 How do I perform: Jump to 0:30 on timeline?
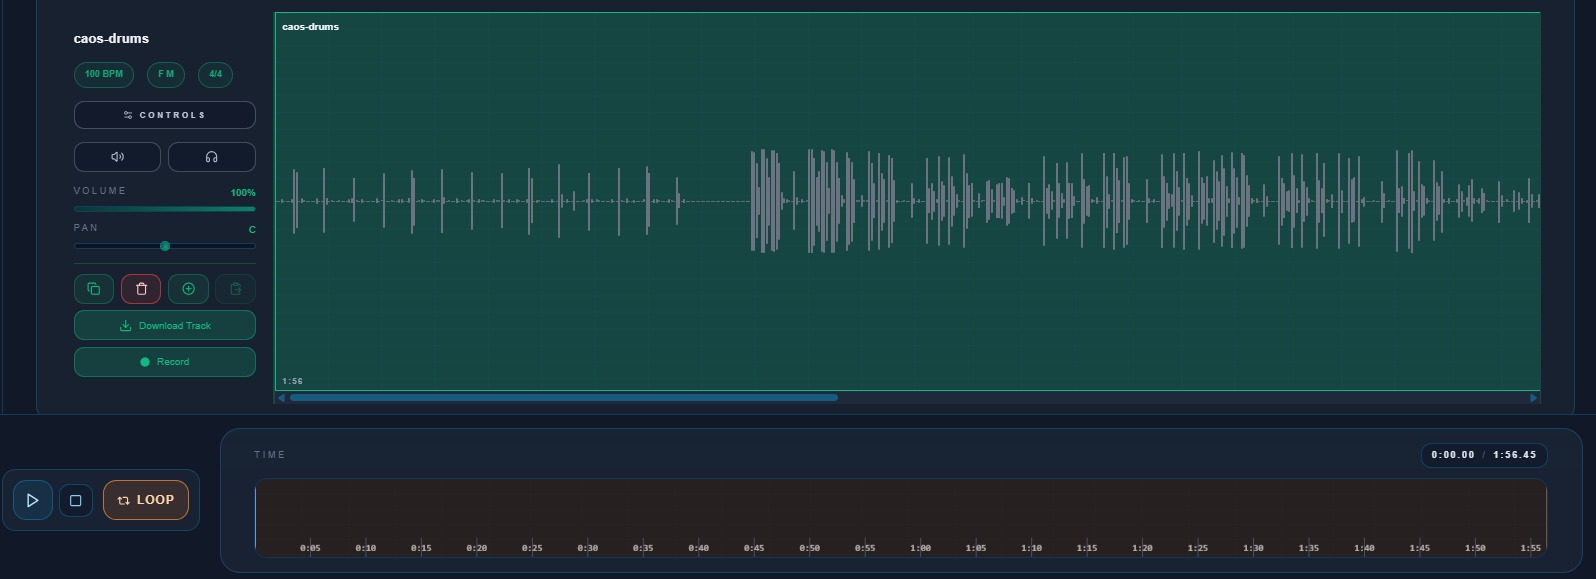(x=588, y=548)
